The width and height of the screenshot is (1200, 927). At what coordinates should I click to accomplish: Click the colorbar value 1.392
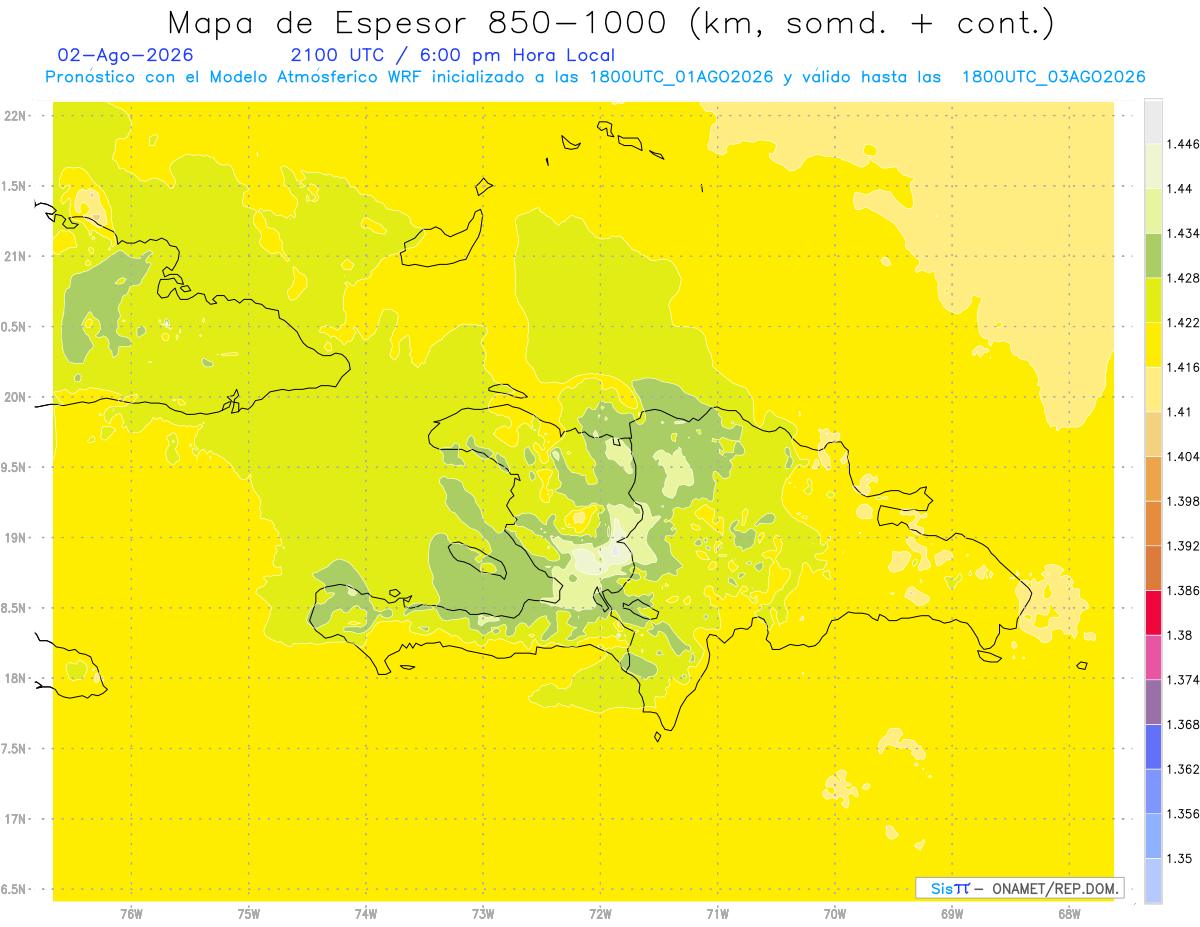pyautogui.click(x=1183, y=546)
